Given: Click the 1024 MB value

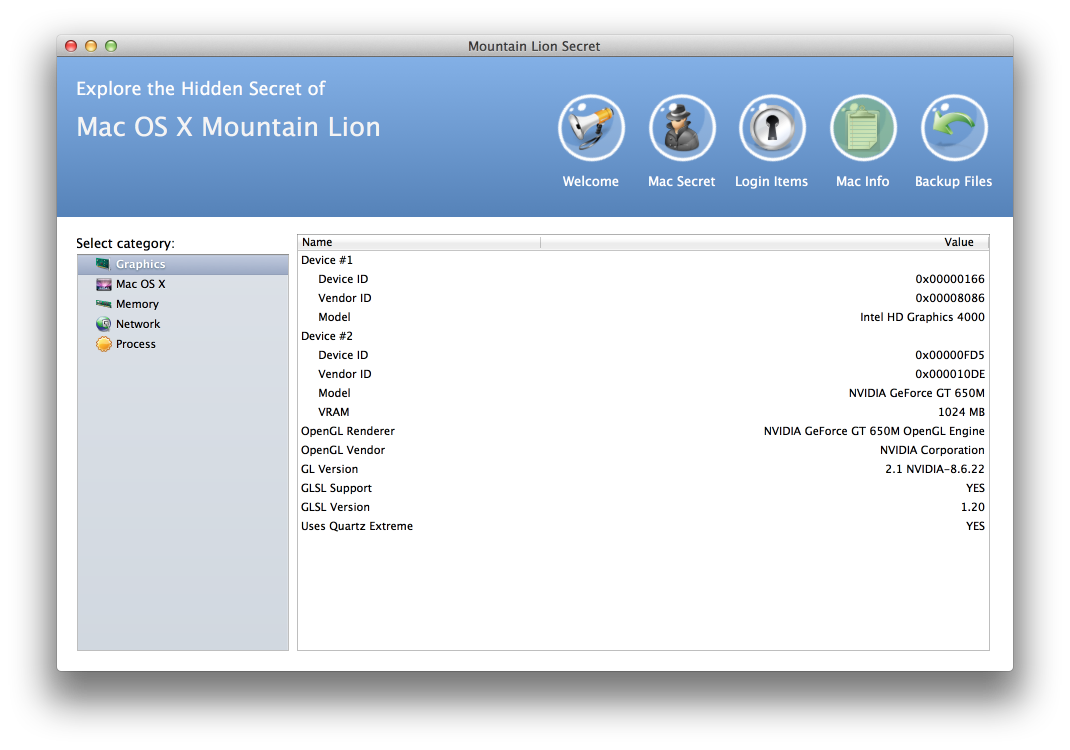Looking at the screenshot, I should click(x=961, y=412).
